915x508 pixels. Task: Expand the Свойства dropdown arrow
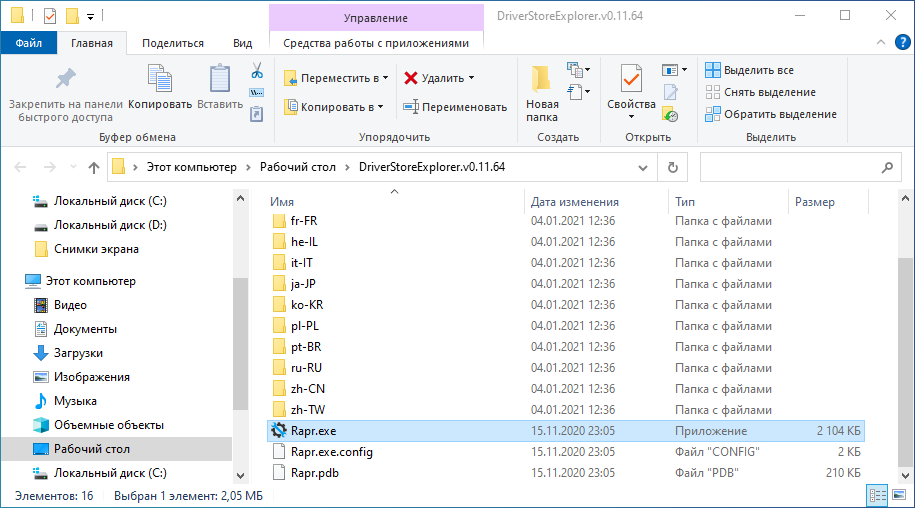pyautogui.click(x=631, y=117)
